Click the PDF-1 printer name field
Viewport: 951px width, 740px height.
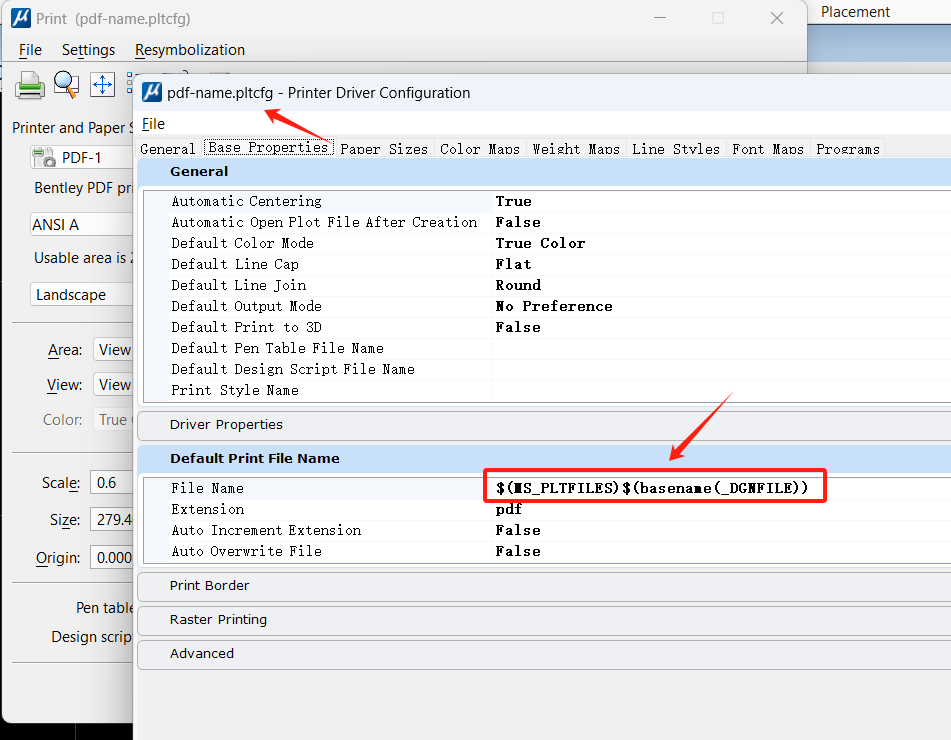[81, 158]
